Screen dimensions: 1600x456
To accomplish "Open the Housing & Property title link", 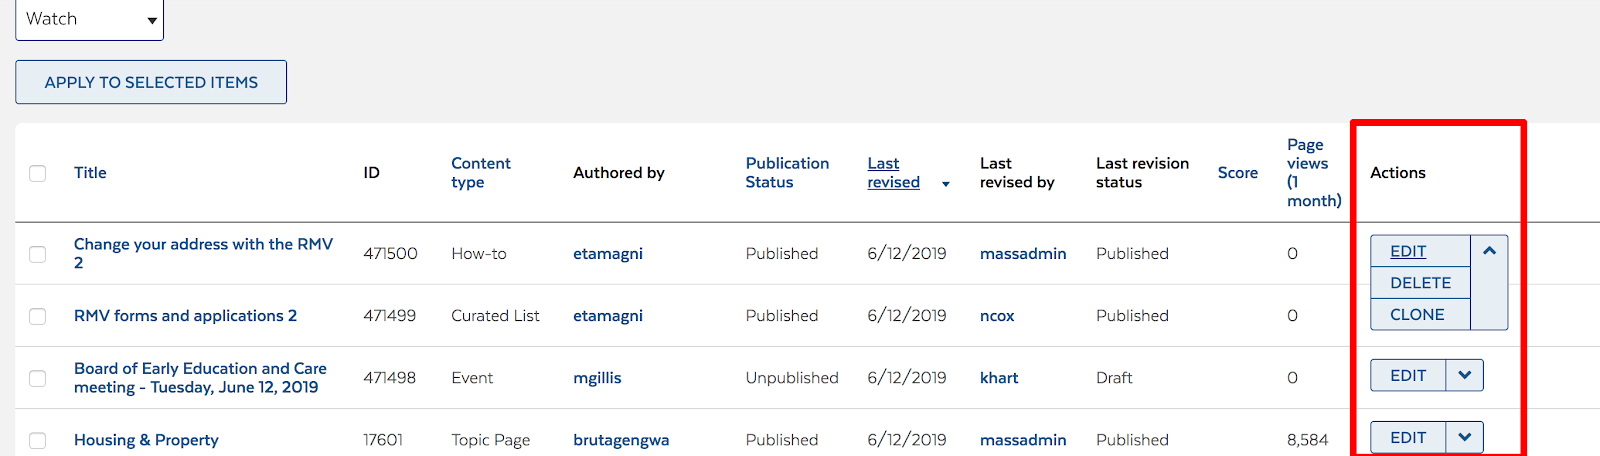I will (146, 440).
